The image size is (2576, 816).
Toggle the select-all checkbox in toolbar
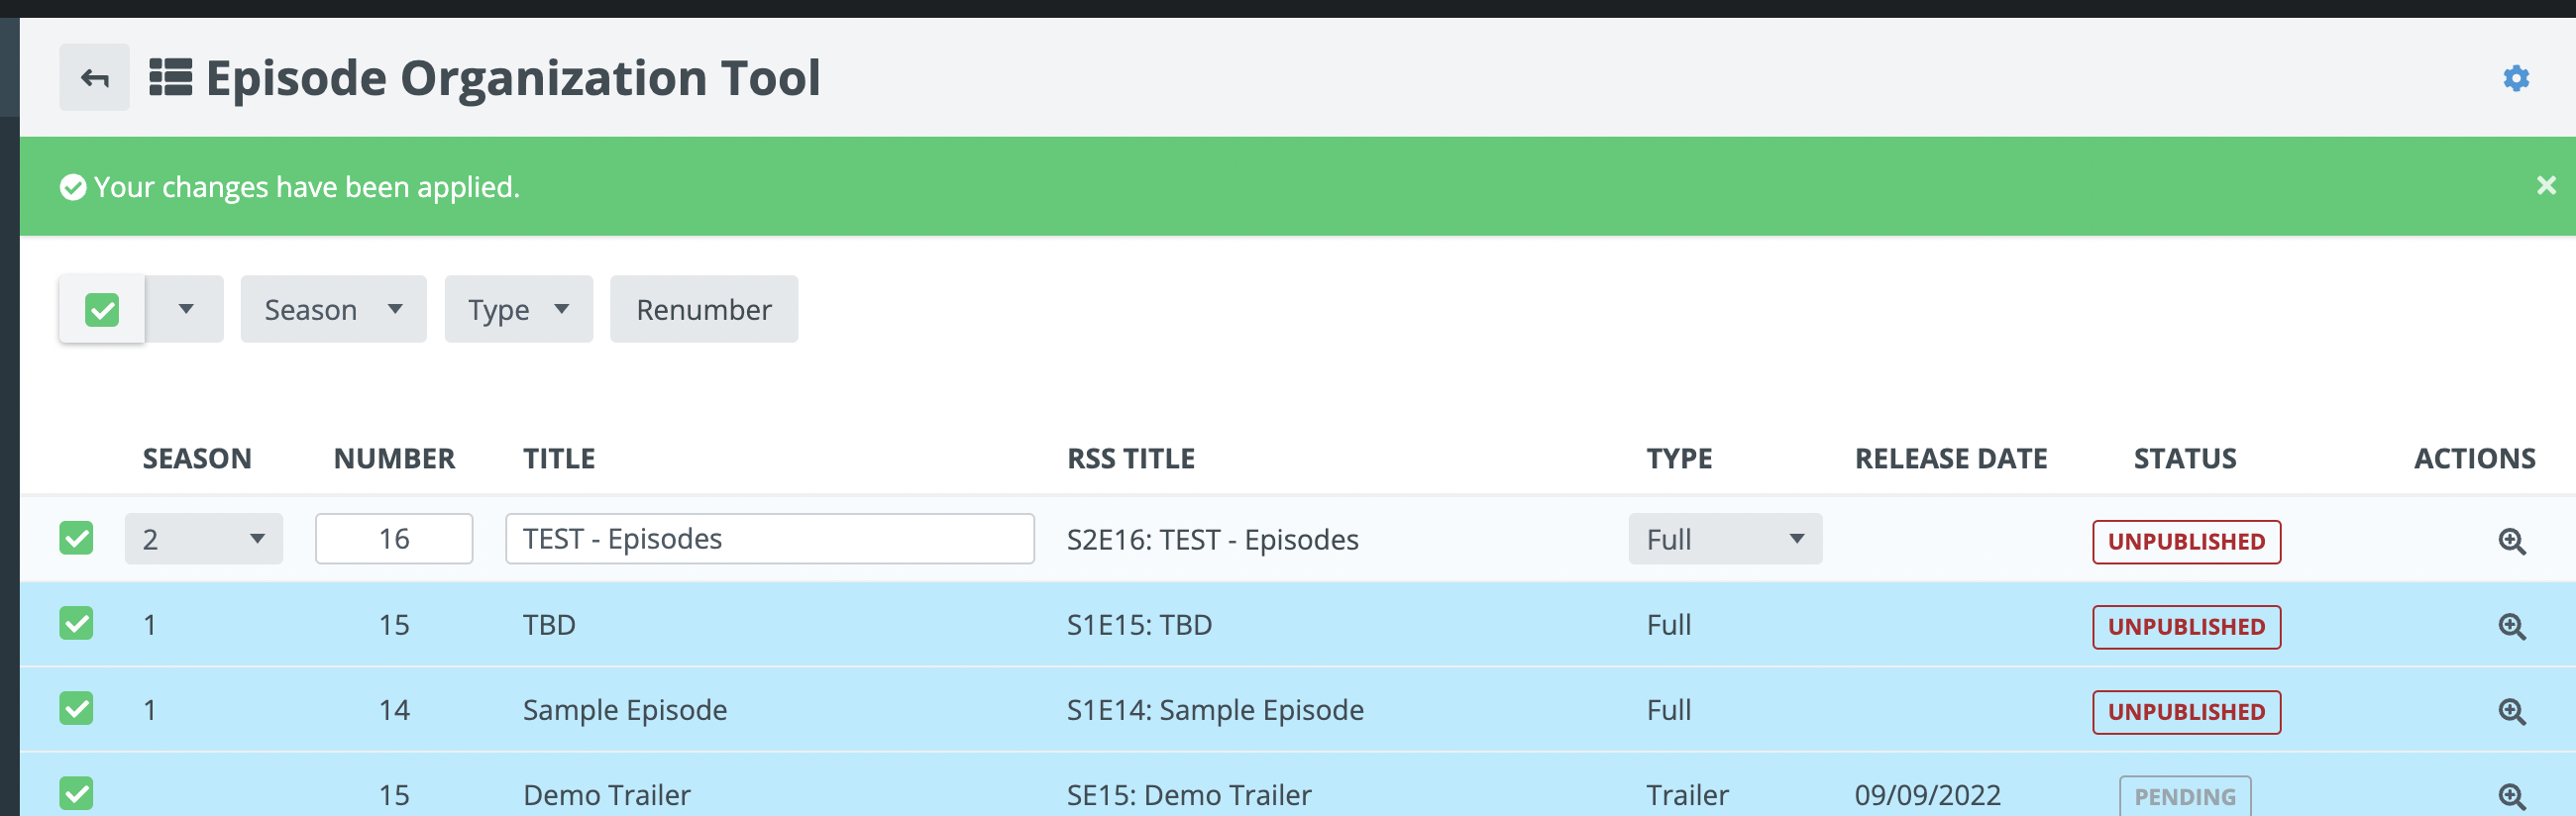(102, 310)
